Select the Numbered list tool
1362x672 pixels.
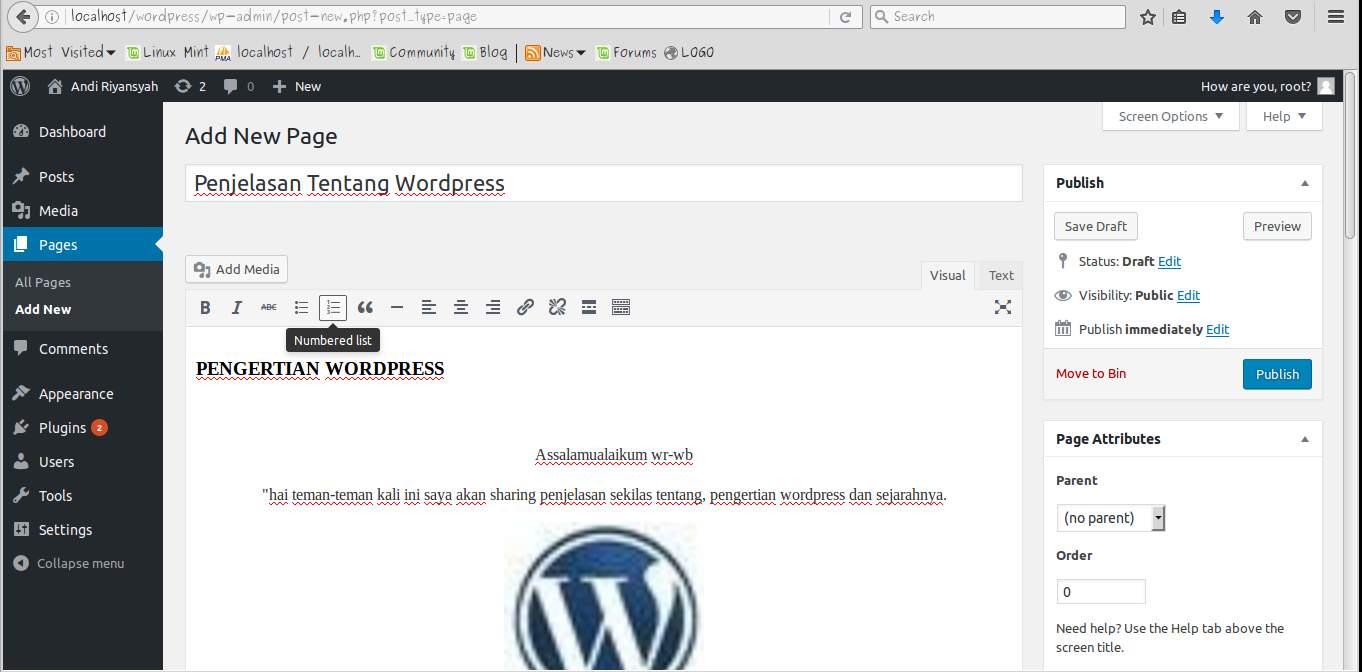[x=333, y=307]
